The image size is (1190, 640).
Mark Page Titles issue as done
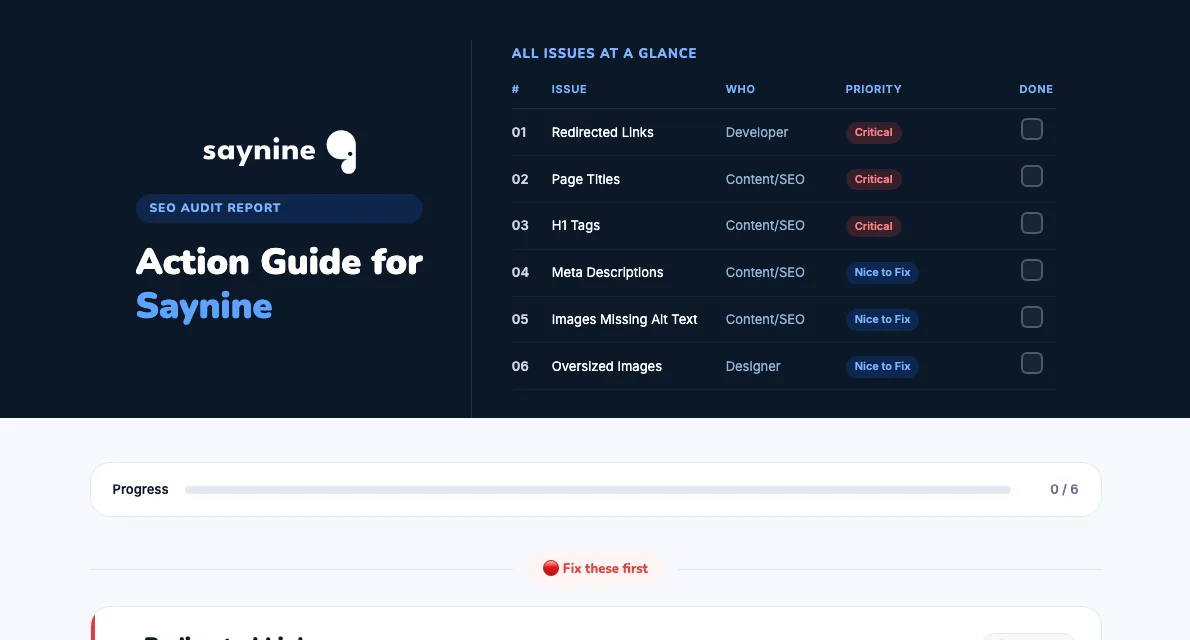tap(1031, 176)
